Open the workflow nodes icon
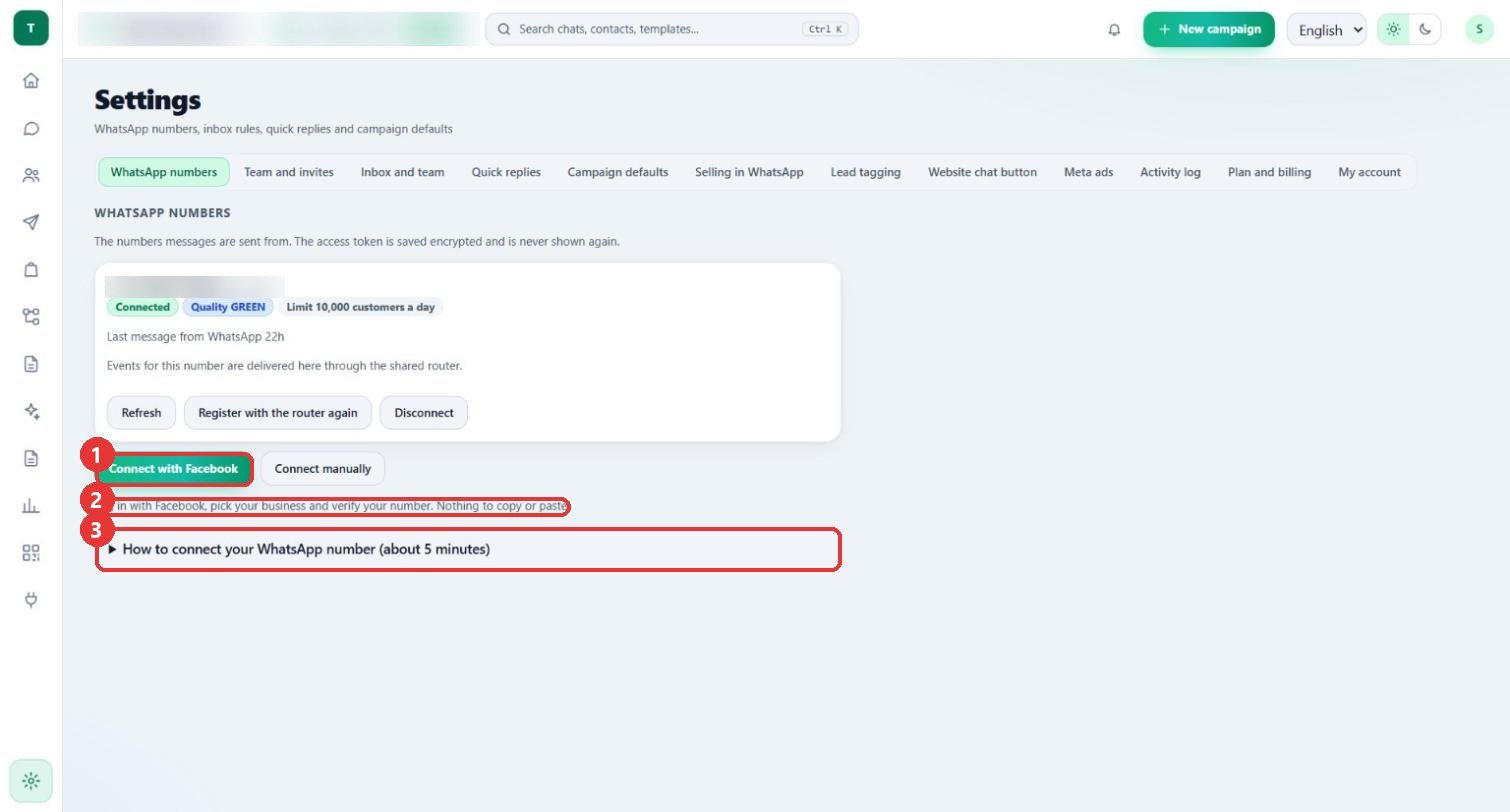This screenshot has width=1510, height=812. pos(31,316)
